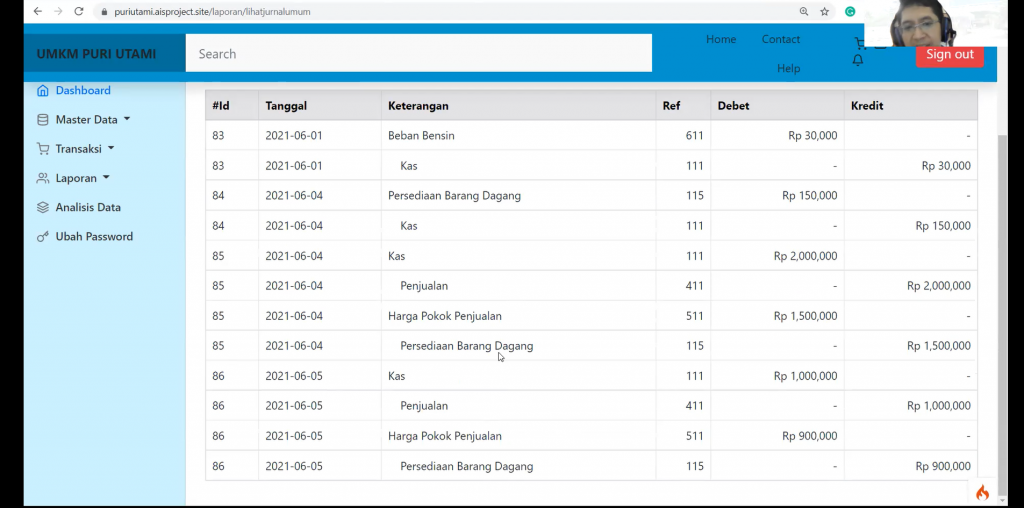Screen dimensions: 1024x508
Task: Click the Dashboard home icon
Action: pos(42,90)
